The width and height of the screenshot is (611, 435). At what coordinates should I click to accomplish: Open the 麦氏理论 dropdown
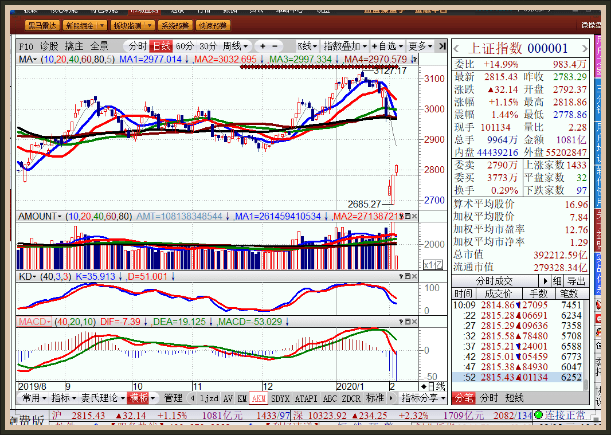(x=103, y=398)
